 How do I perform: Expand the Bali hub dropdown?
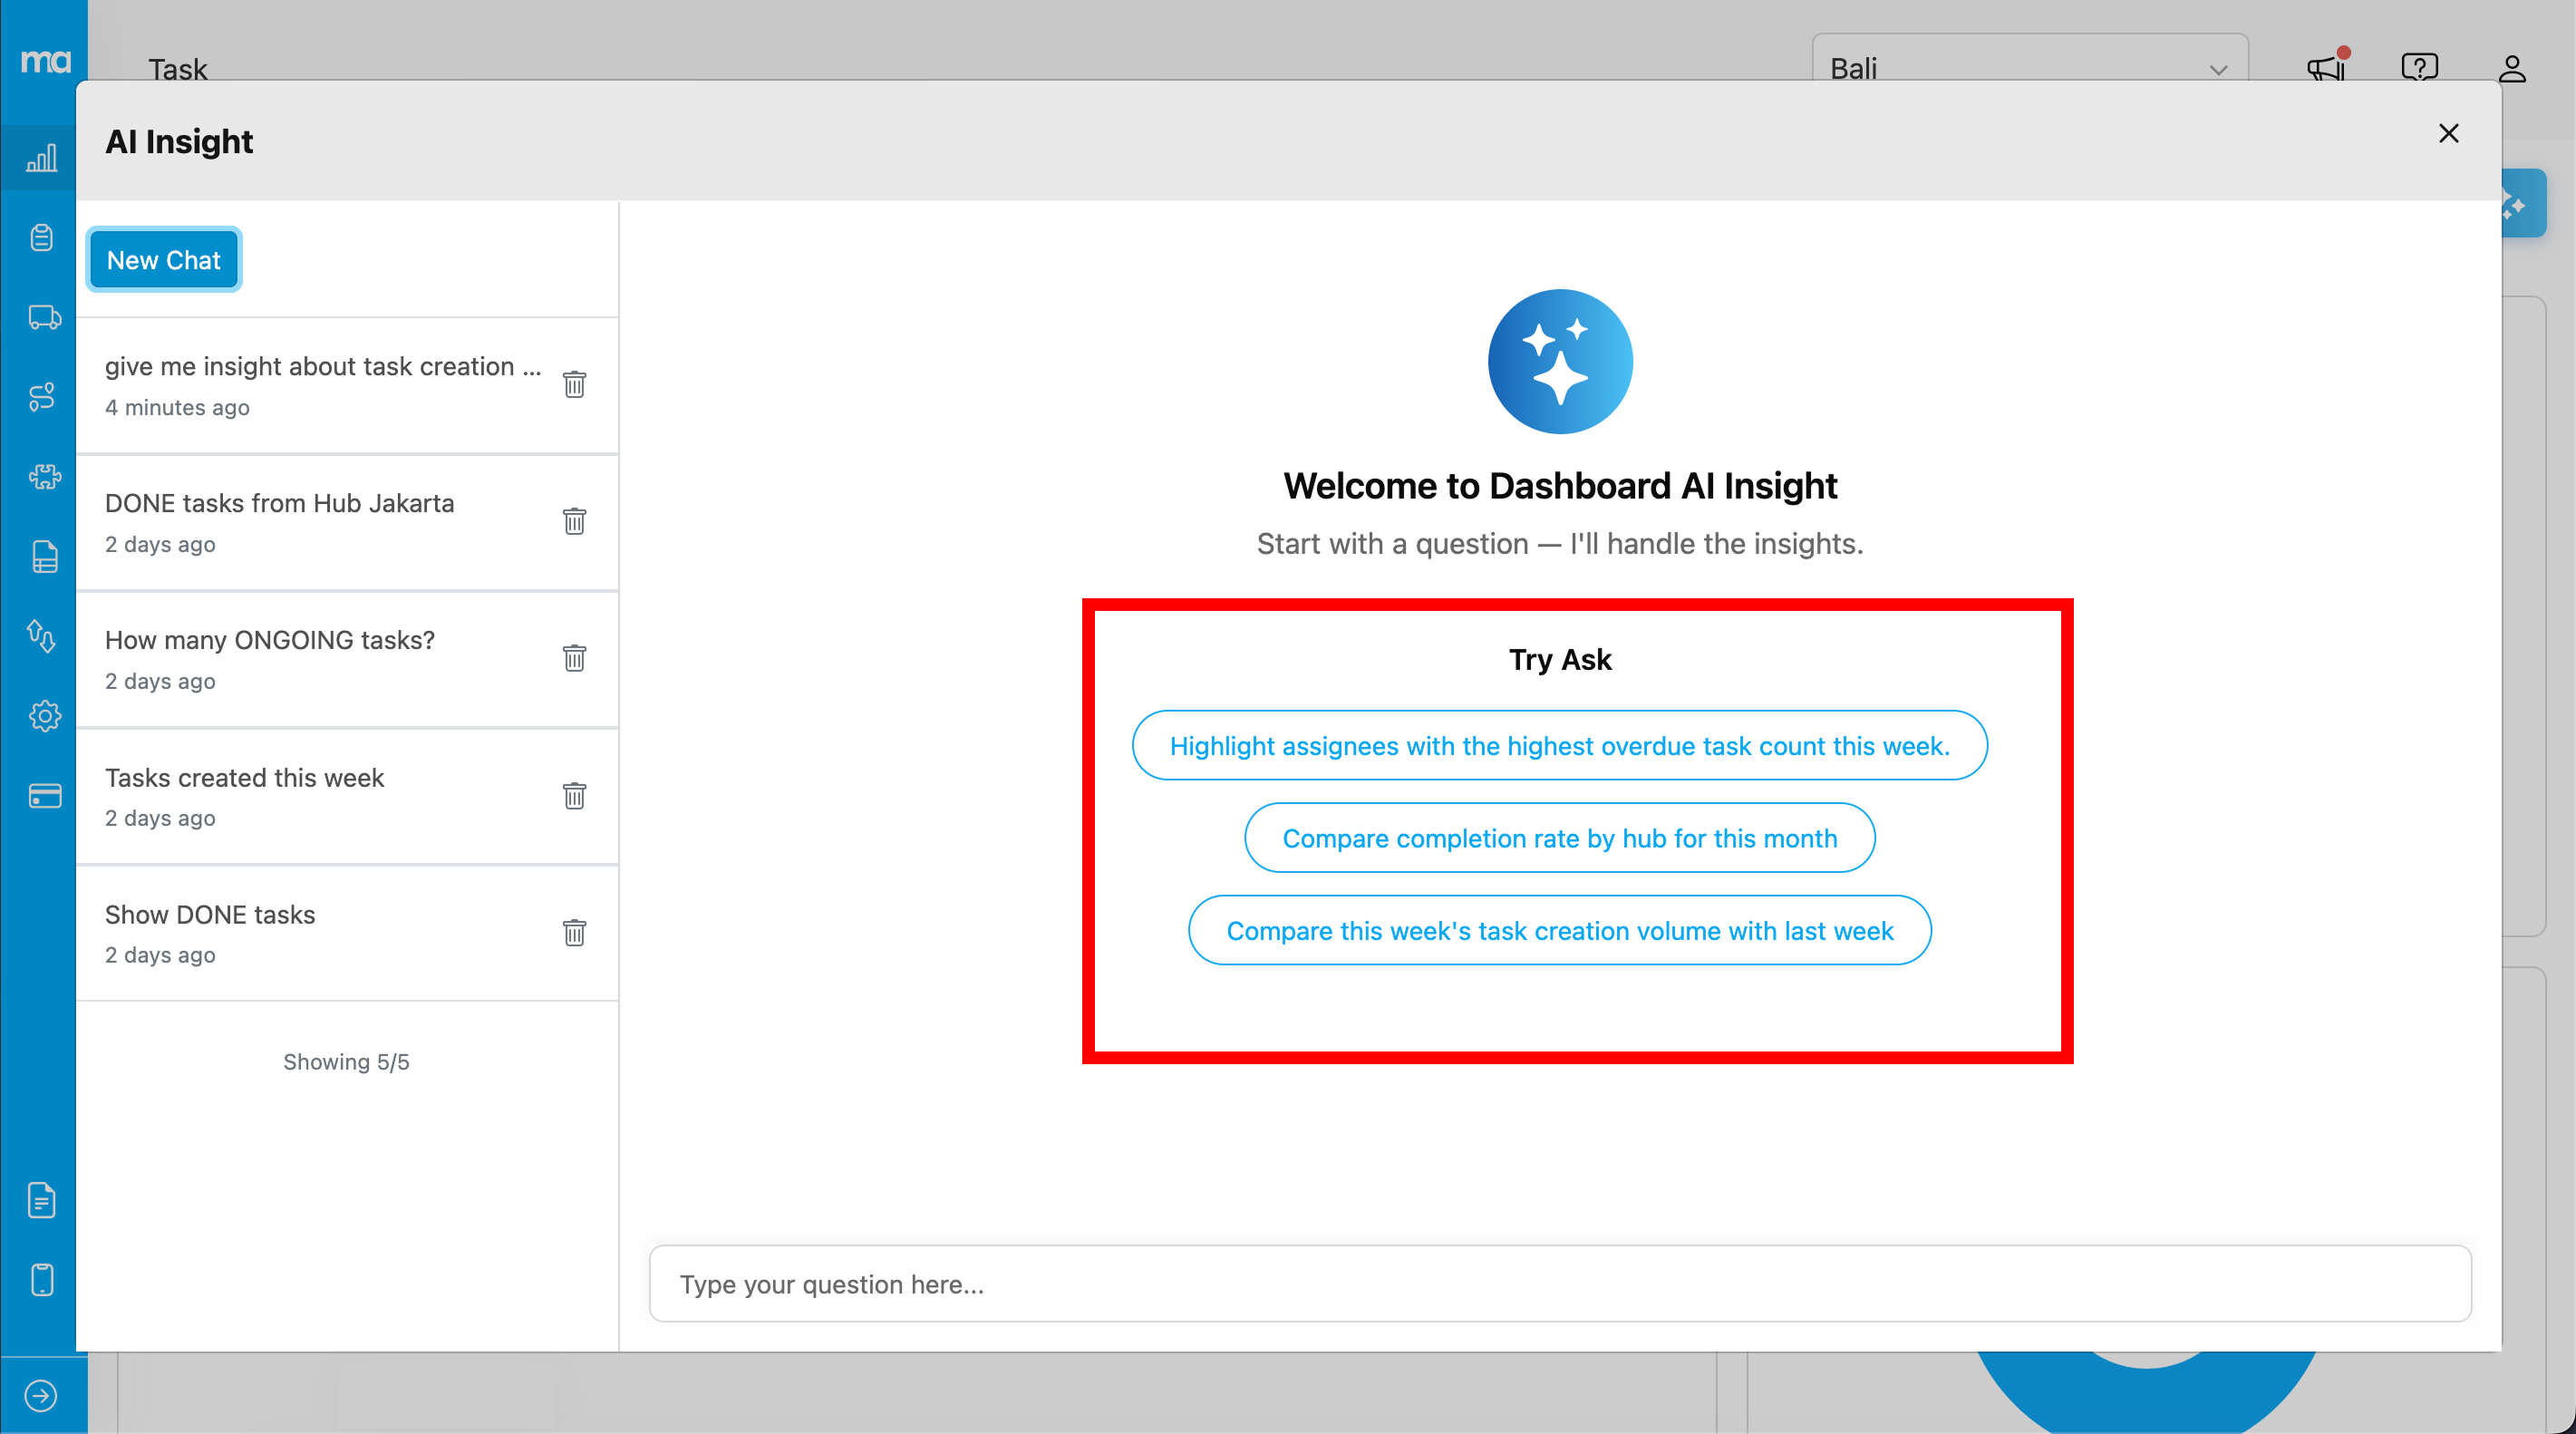2029,68
